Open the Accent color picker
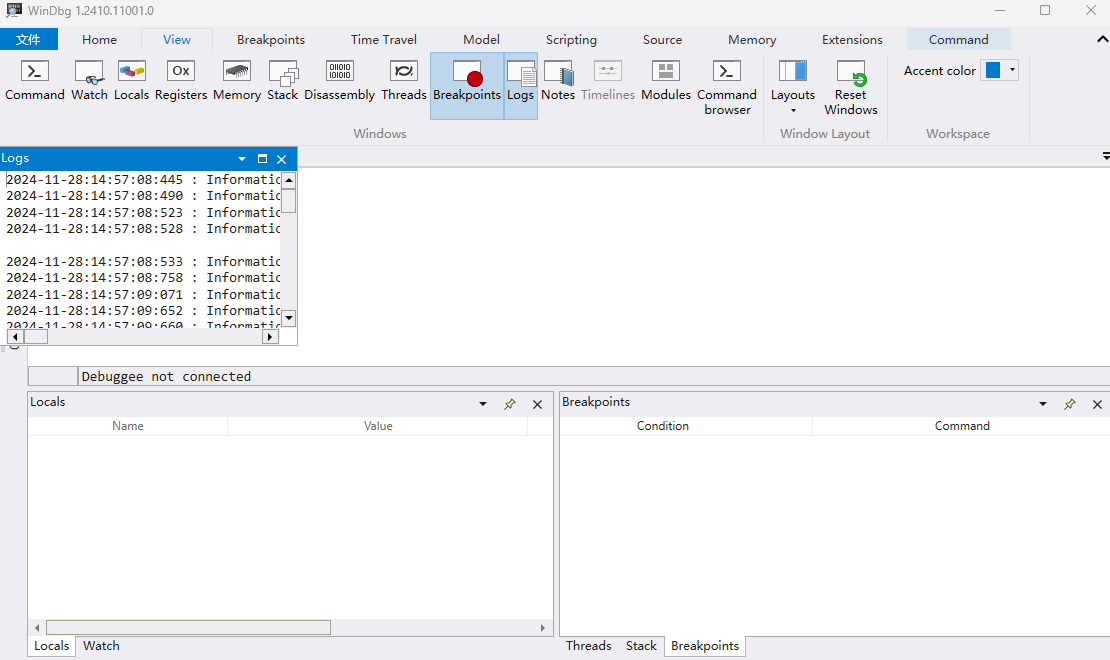 tap(999, 70)
